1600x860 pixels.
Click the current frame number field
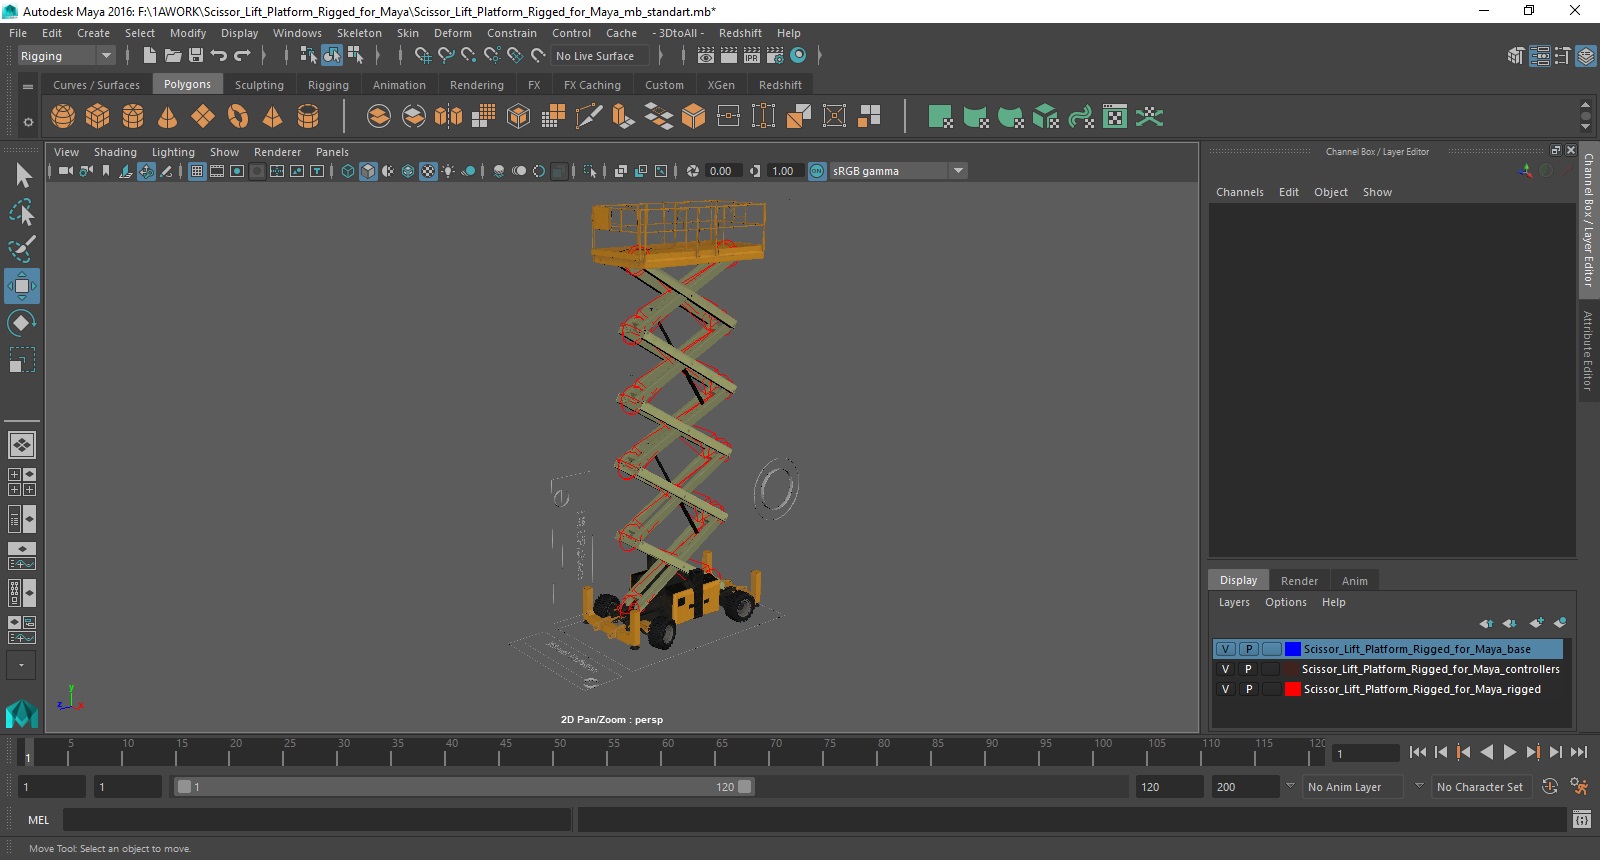click(1366, 753)
